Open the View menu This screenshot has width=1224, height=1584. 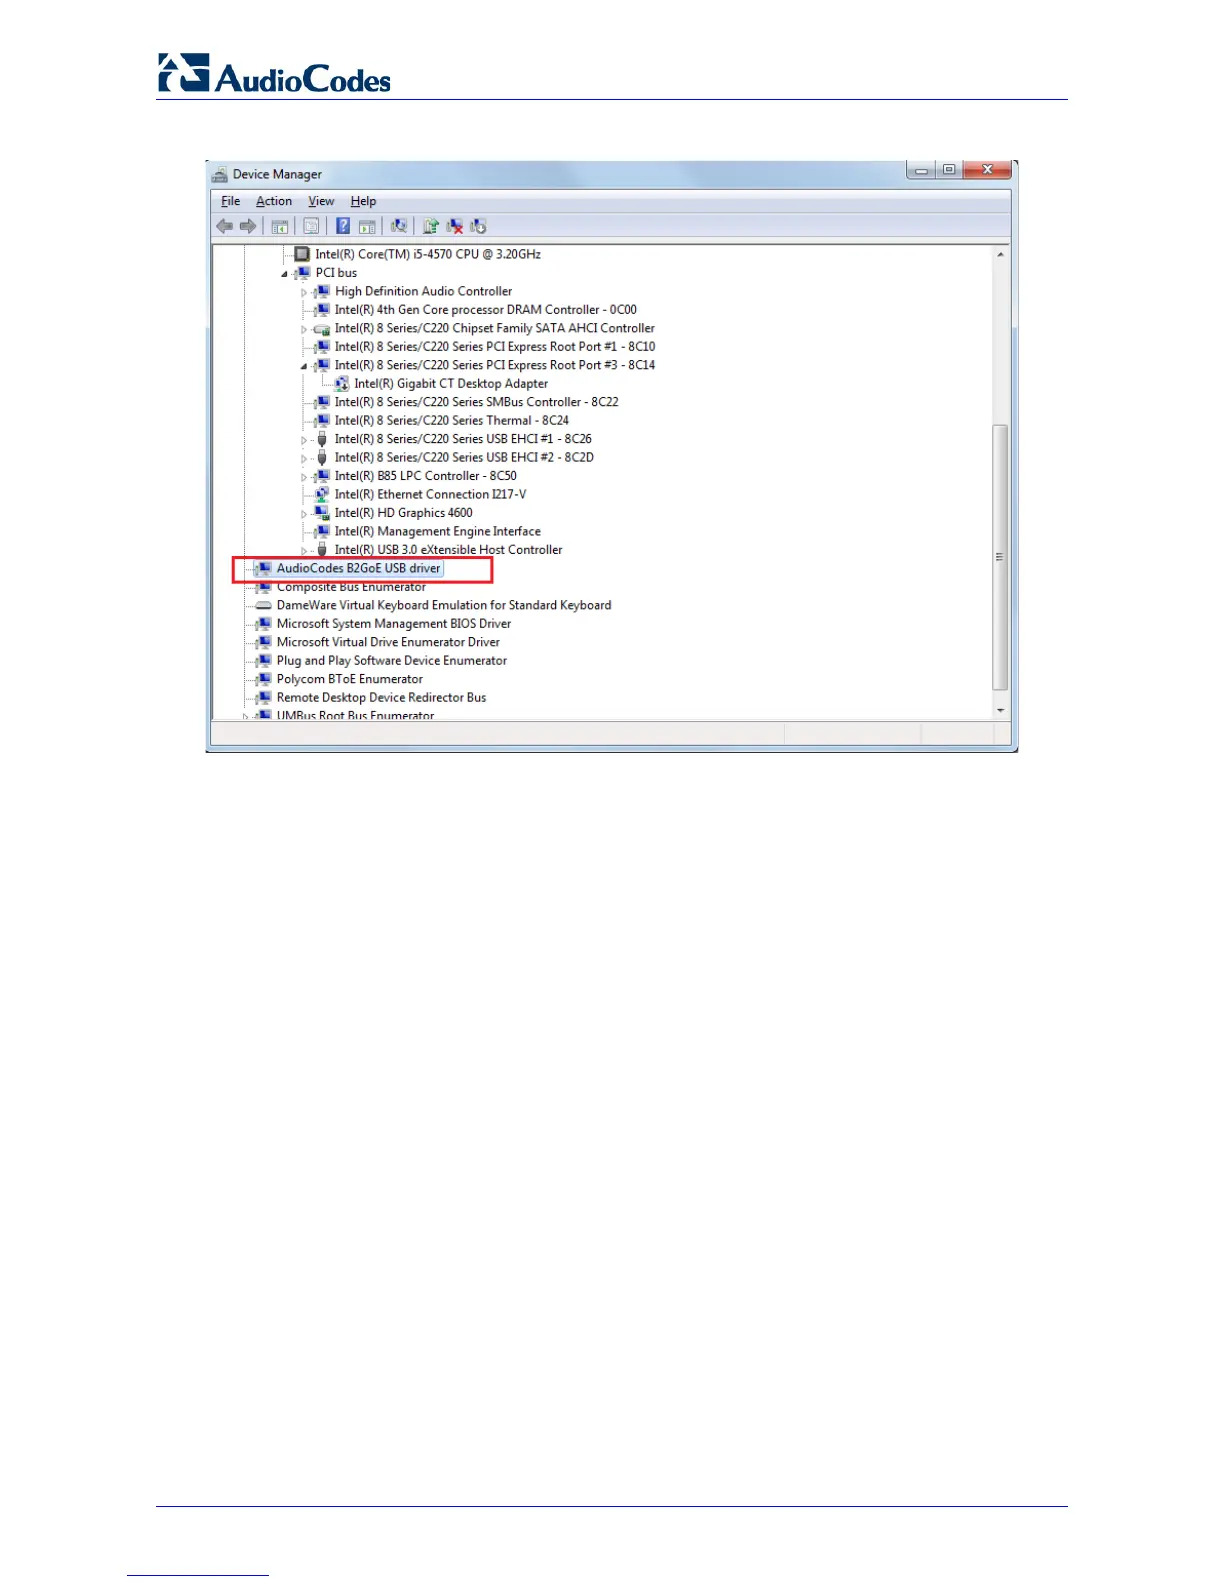[321, 201]
